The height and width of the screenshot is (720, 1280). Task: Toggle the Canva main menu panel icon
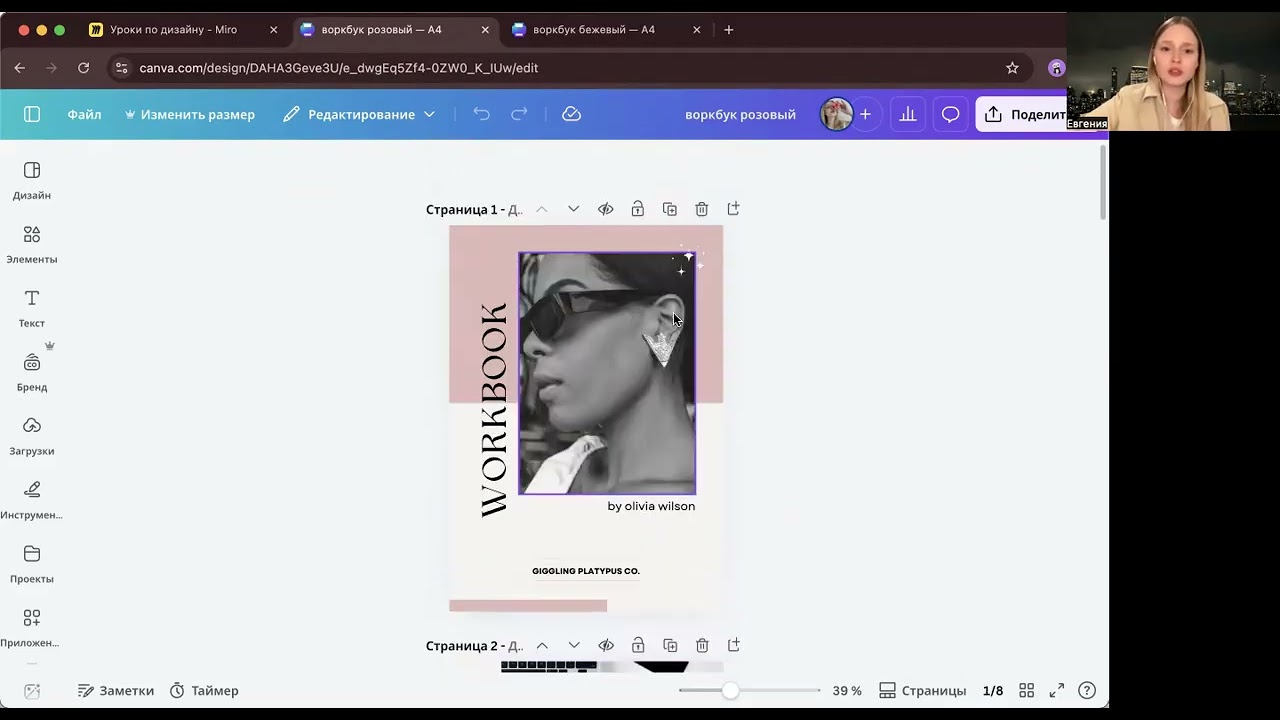pos(32,114)
